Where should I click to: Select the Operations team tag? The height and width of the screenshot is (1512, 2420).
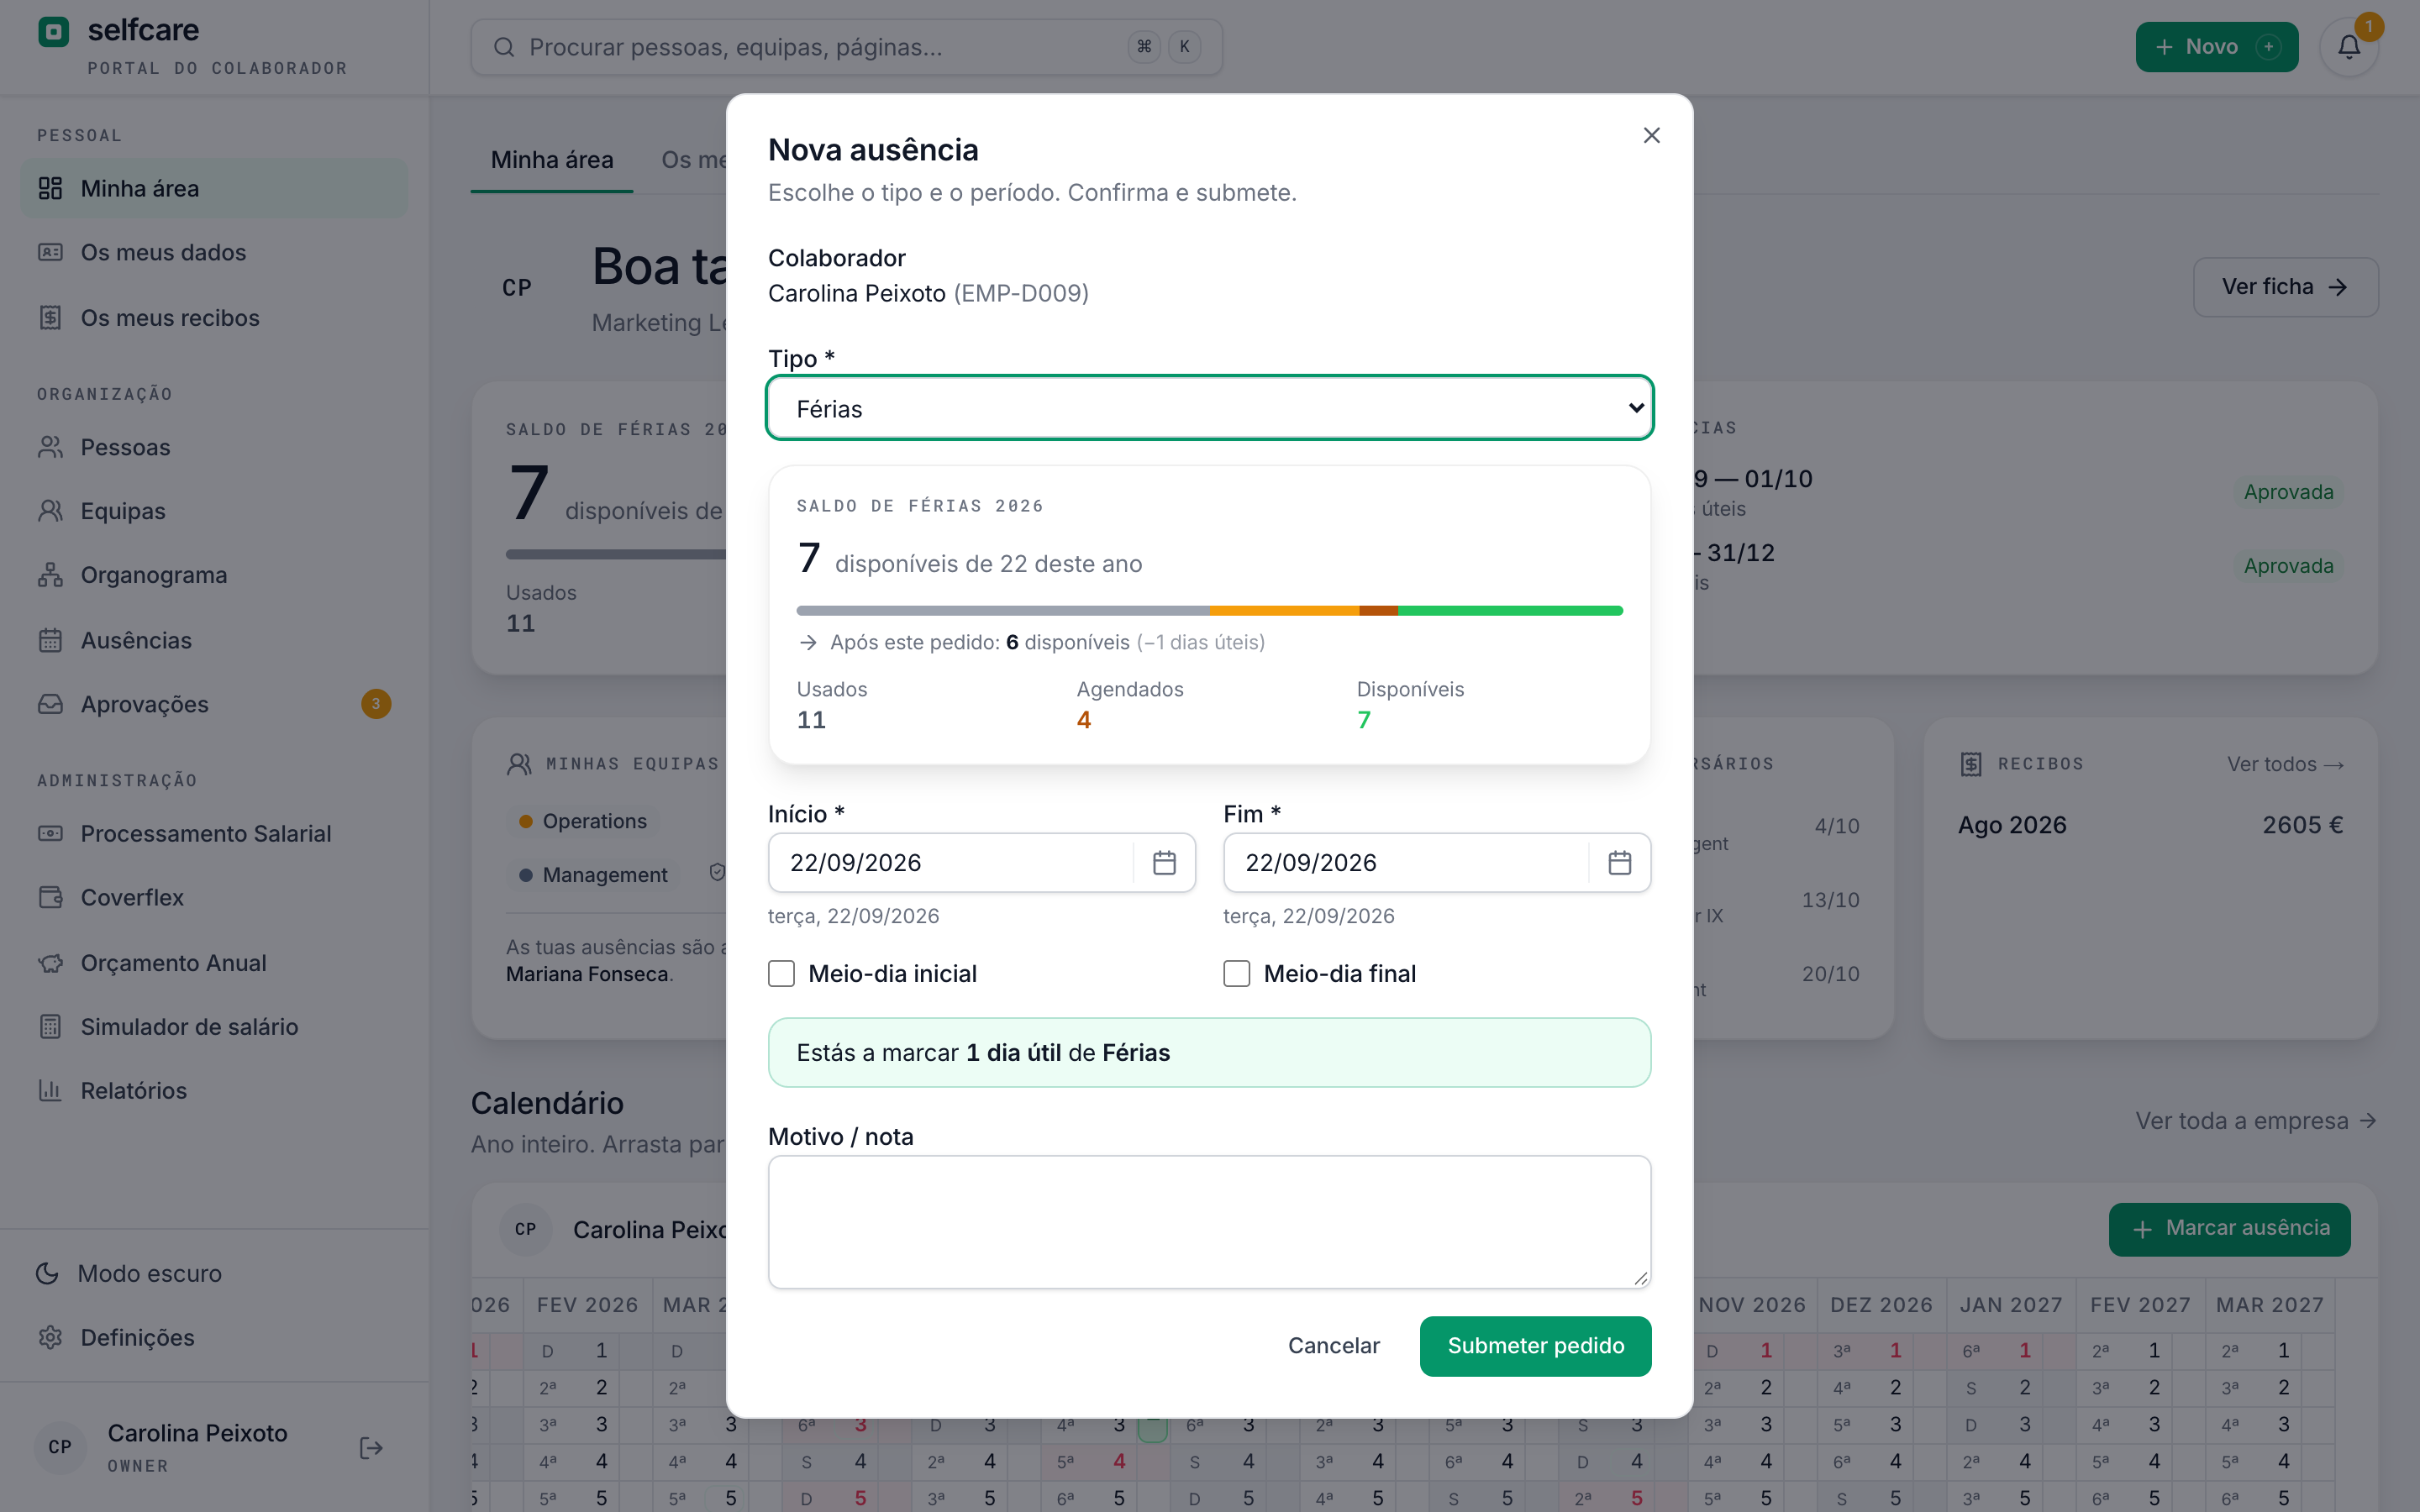pyautogui.click(x=583, y=821)
